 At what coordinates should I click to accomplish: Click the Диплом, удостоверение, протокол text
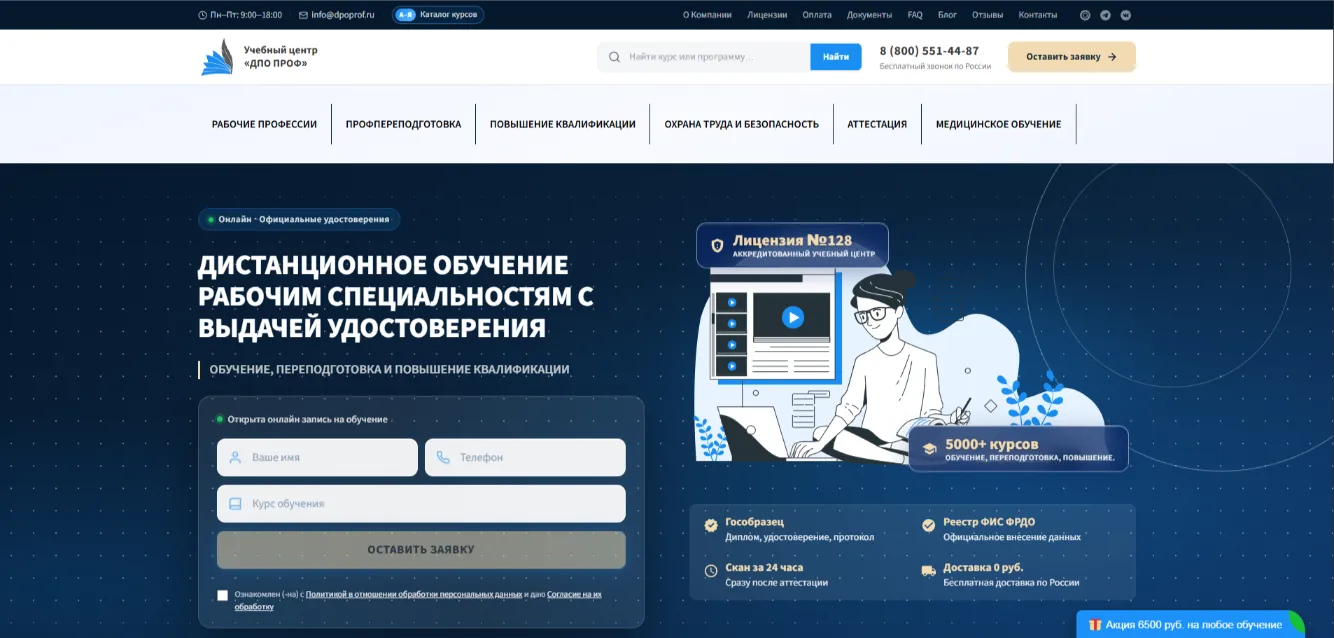(x=799, y=537)
